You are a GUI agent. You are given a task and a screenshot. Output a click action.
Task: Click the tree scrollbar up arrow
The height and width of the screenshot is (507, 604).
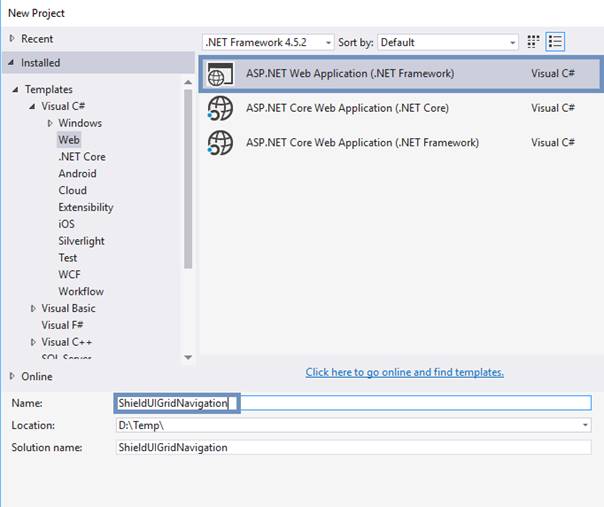point(188,82)
